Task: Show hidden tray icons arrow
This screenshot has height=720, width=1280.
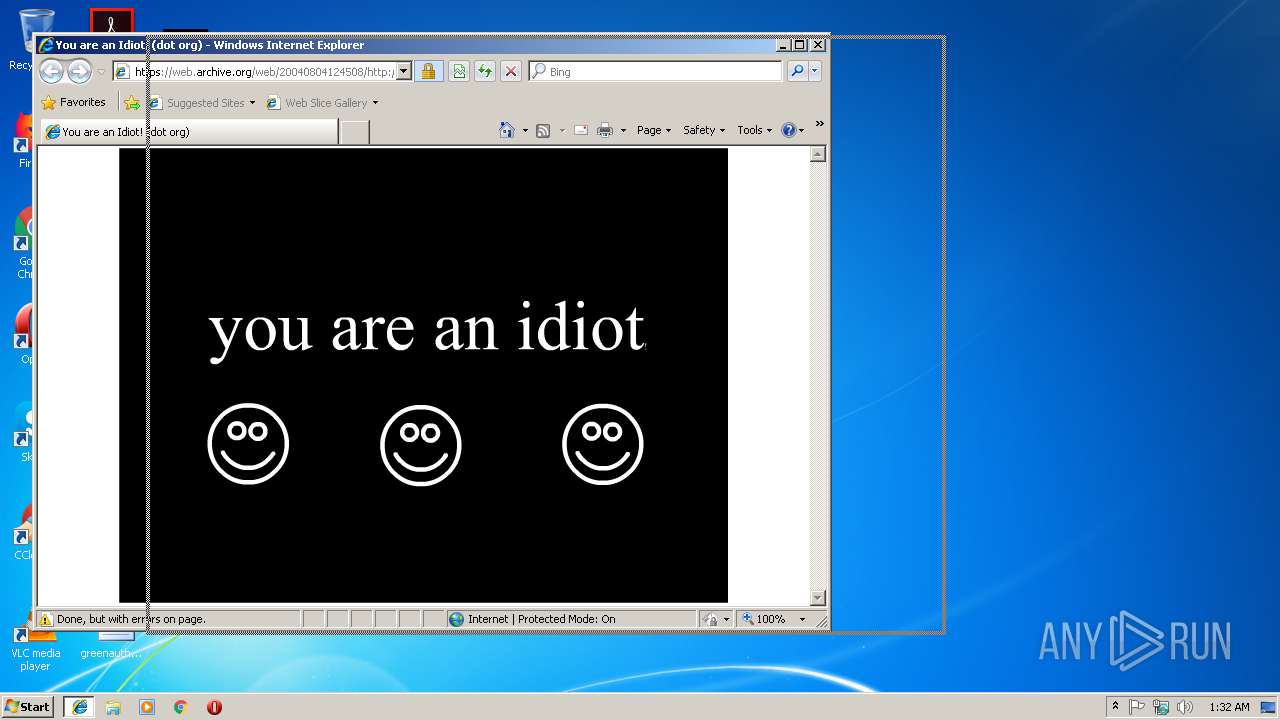Action: (1115, 706)
